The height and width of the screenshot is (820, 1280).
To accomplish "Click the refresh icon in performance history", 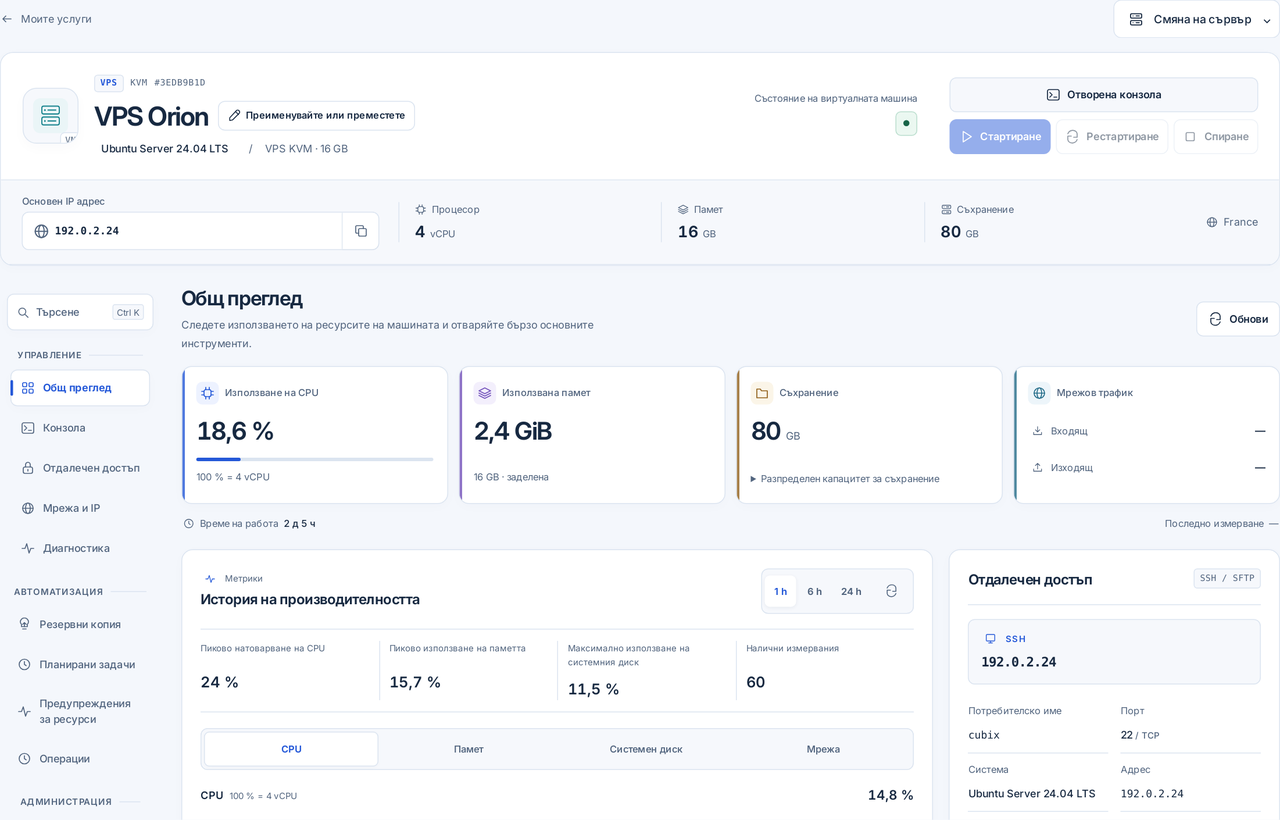I will coord(891,591).
